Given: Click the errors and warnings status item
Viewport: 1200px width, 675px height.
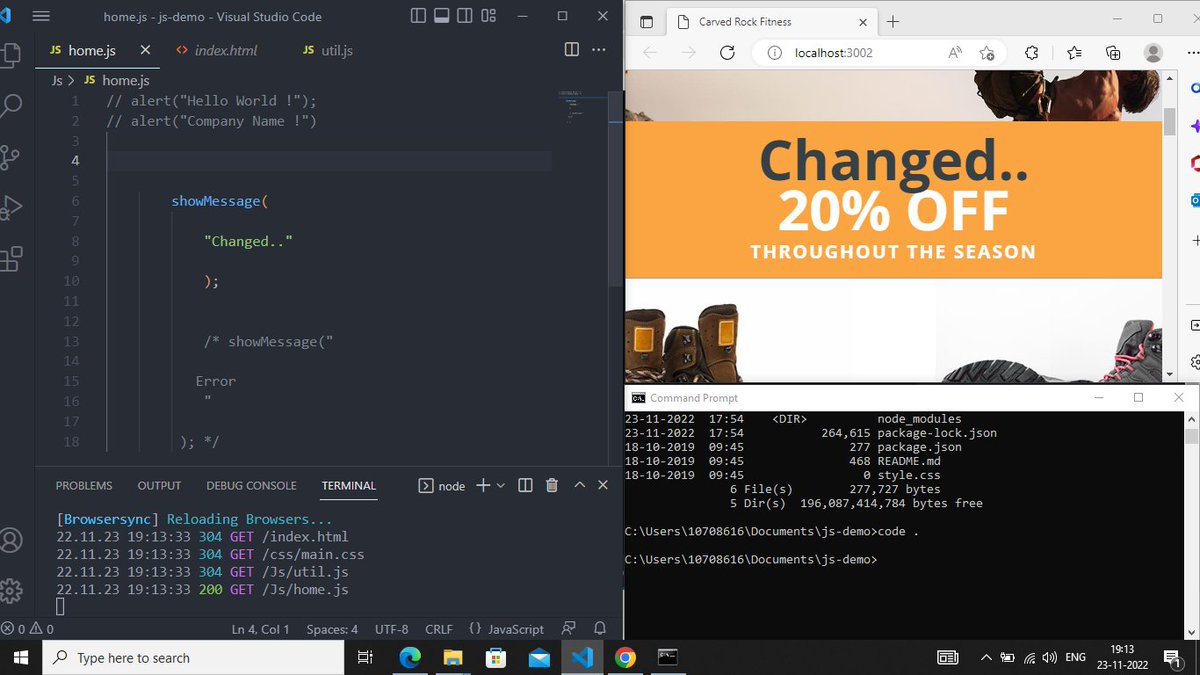Looking at the screenshot, I should [28, 629].
